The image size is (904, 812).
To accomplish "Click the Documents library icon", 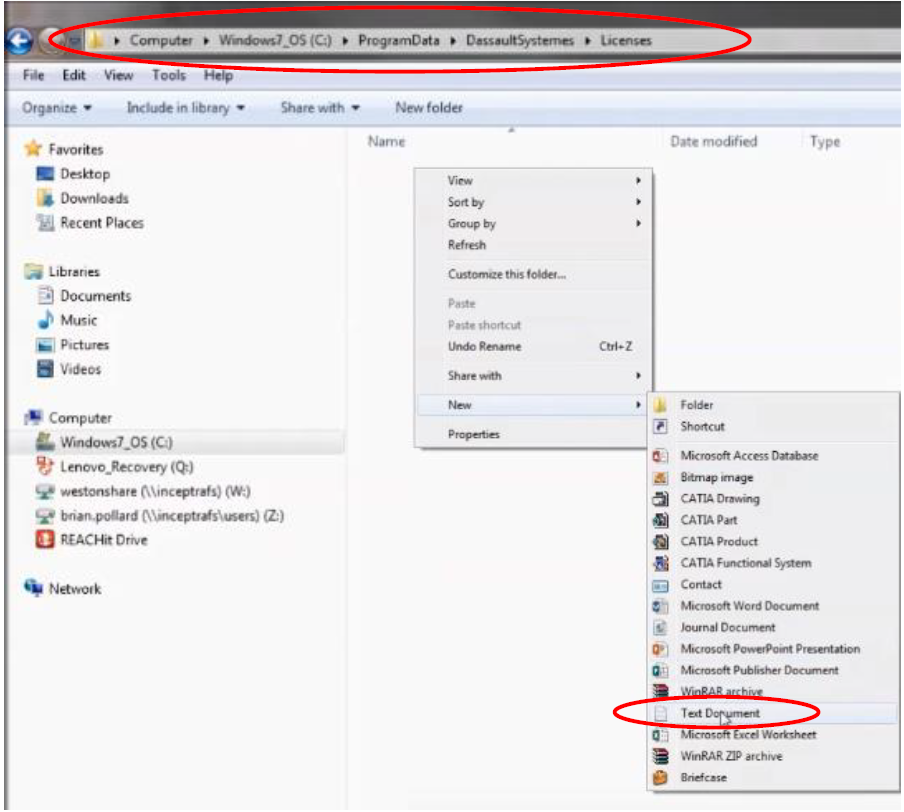I will click(x=45, y=295).
